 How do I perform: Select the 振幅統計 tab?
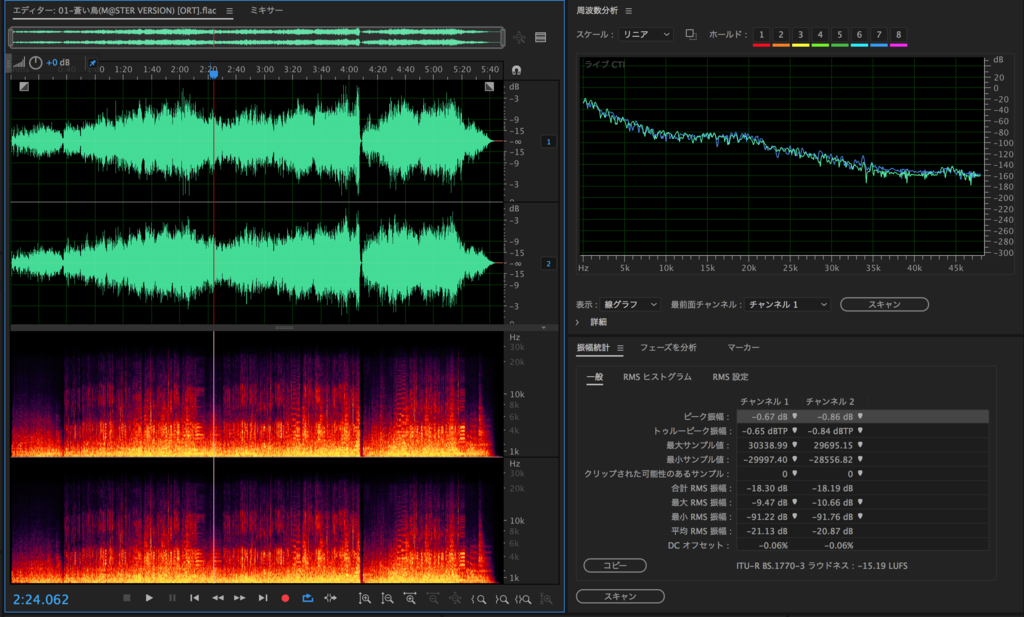[x=593, y=347]
